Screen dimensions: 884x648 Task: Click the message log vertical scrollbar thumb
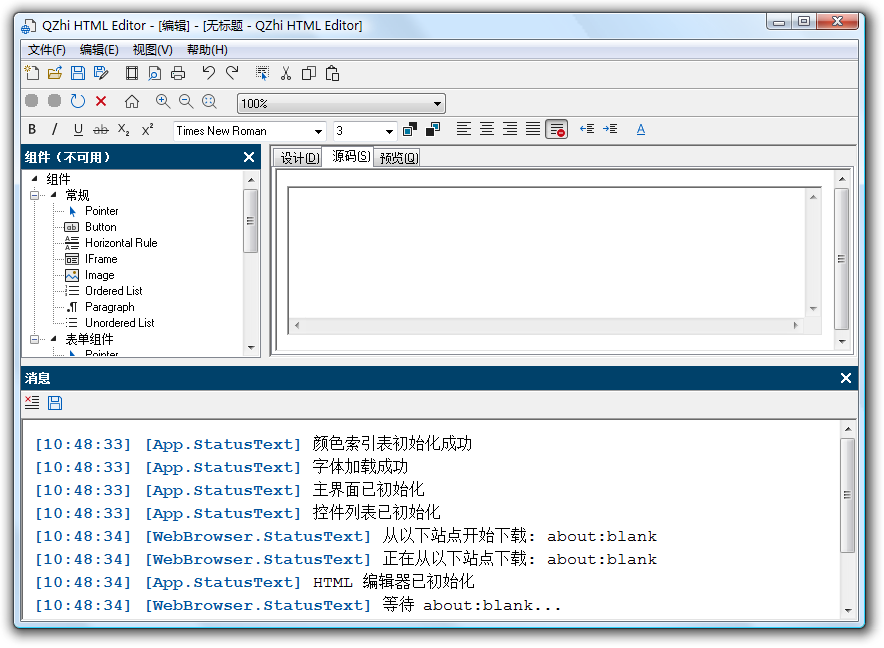[x=847, y=495]
